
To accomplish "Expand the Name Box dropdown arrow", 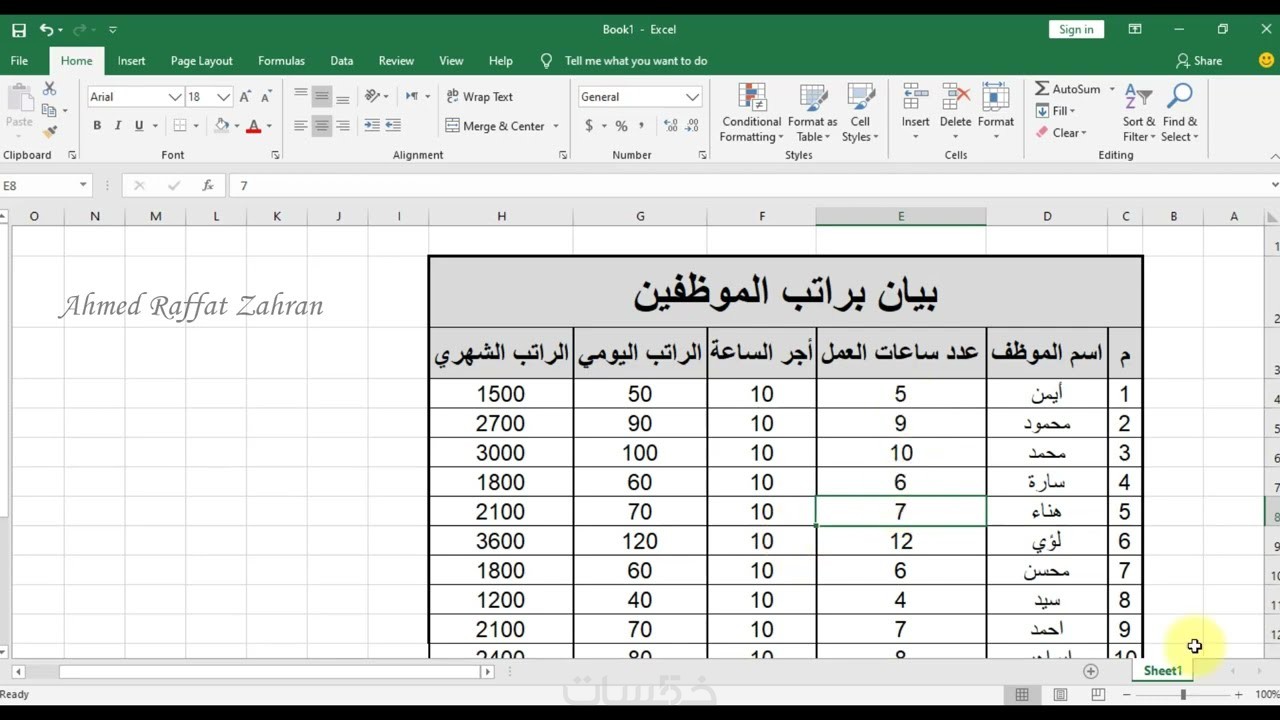I will coord(83,186).
